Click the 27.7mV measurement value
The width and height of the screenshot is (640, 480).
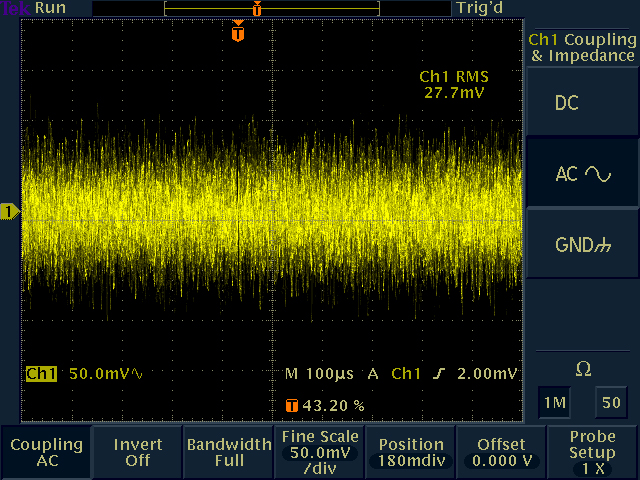(x=454, y=93)
